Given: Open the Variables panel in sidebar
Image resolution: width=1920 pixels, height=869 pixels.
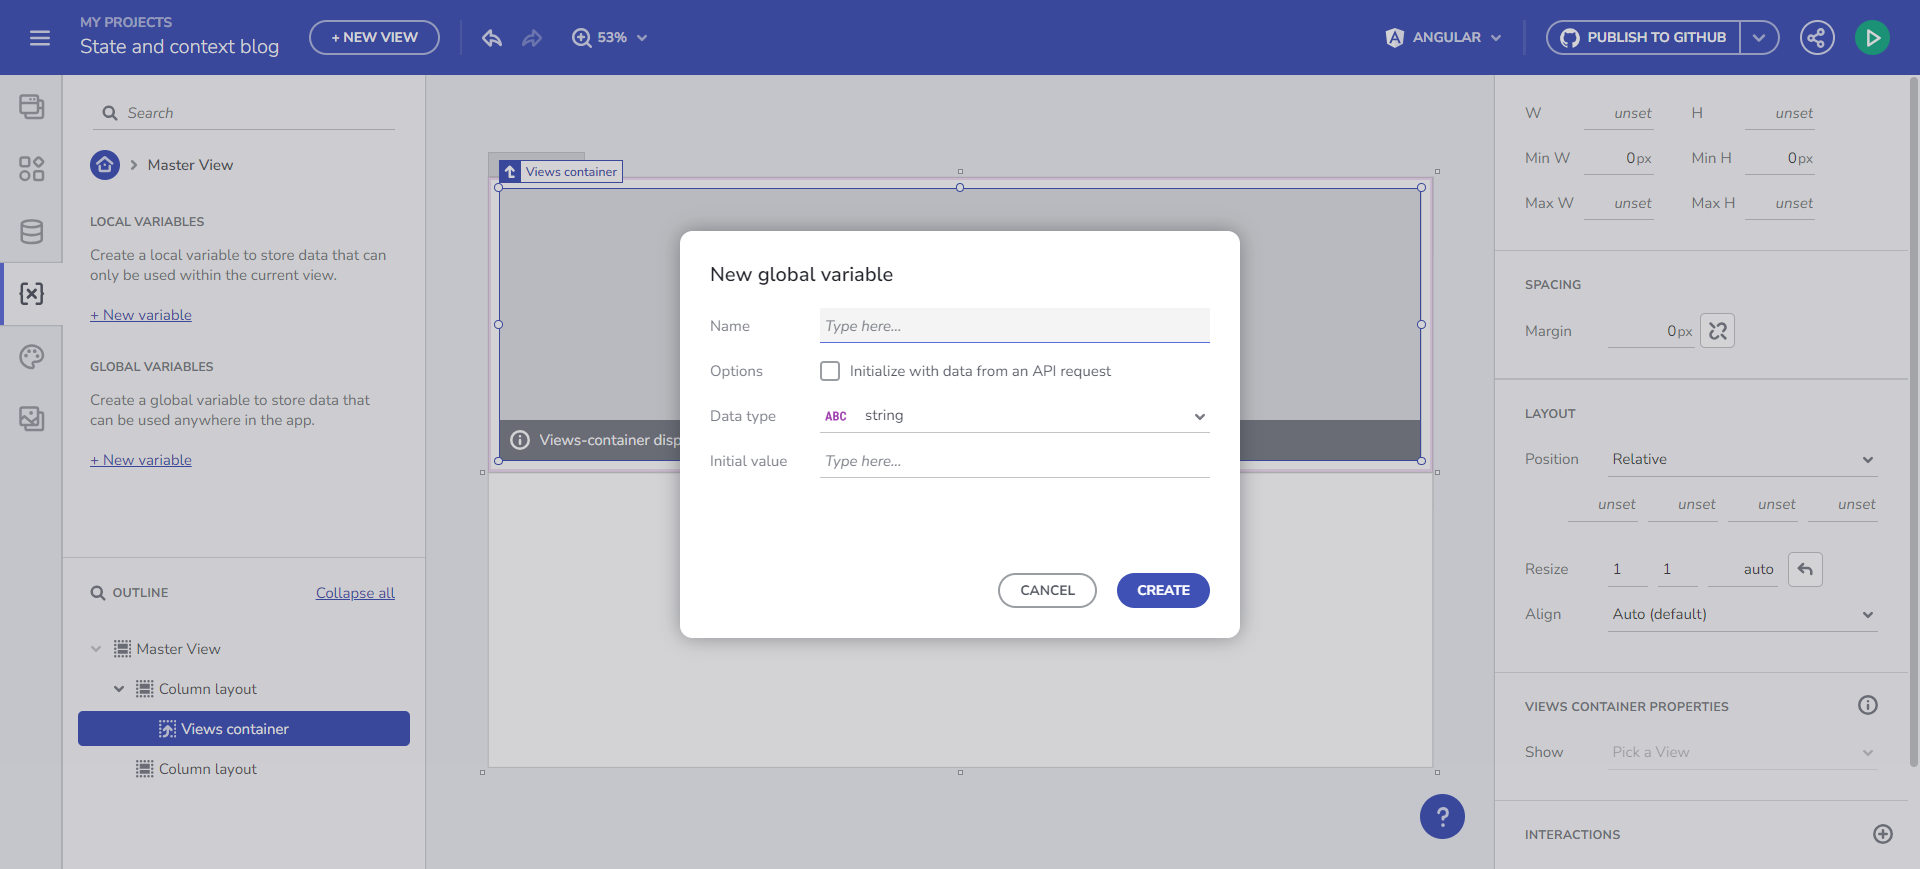Looking at the screenshot, I should [32, 293].
